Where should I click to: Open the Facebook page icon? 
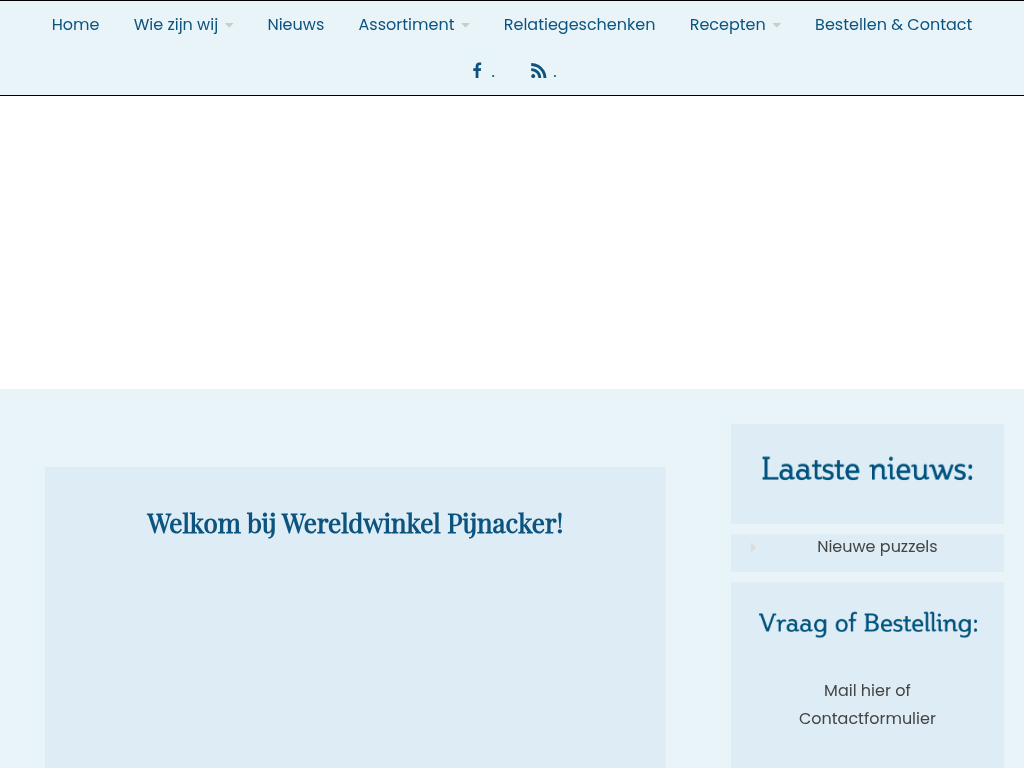[x=477, y=71]
